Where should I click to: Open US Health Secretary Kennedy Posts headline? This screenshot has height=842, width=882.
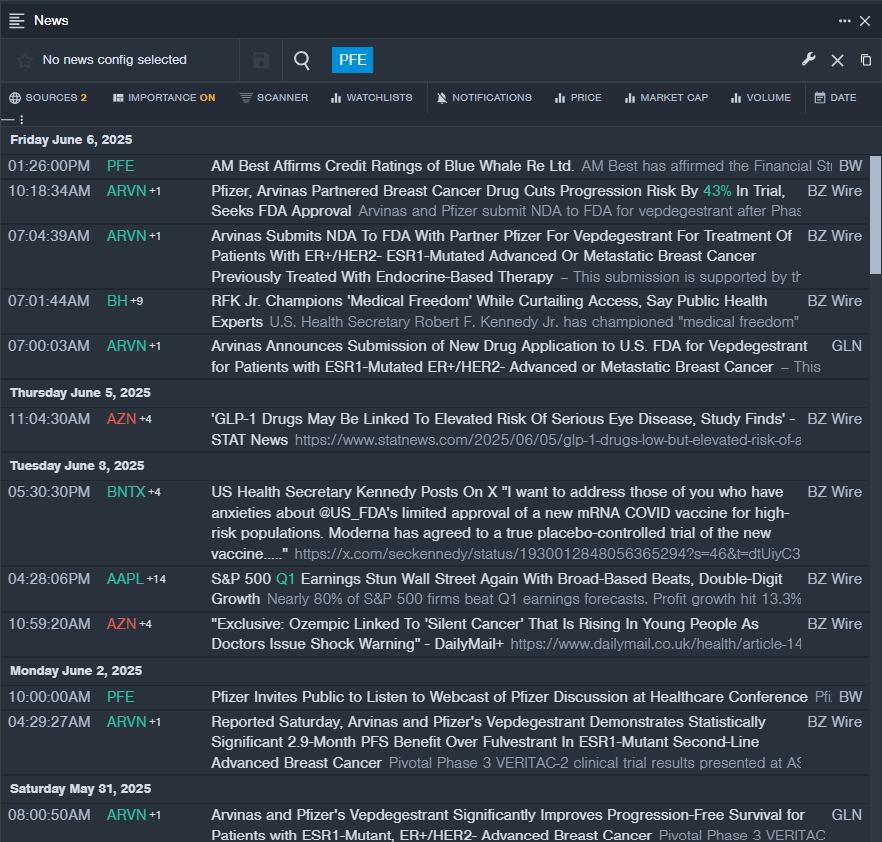coord(500,523)
